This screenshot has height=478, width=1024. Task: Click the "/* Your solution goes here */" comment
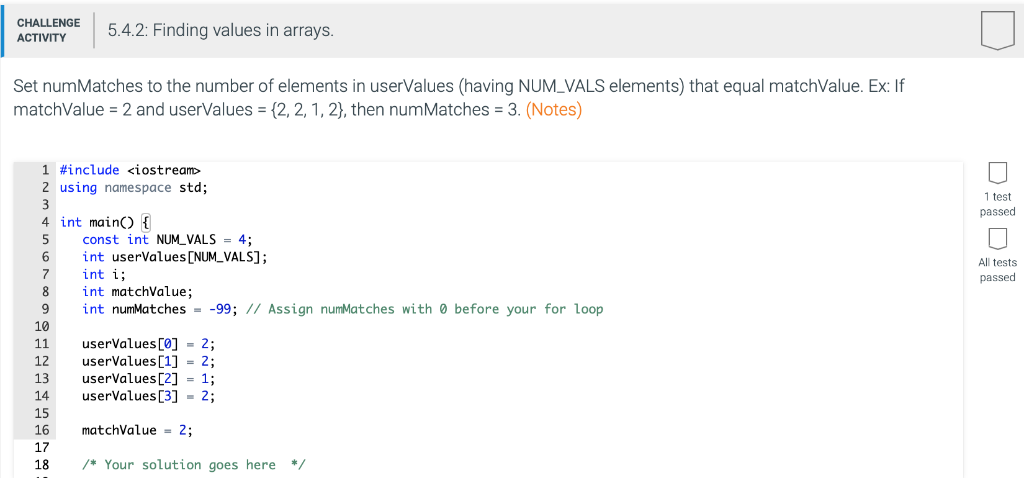(x=194, y=465)
